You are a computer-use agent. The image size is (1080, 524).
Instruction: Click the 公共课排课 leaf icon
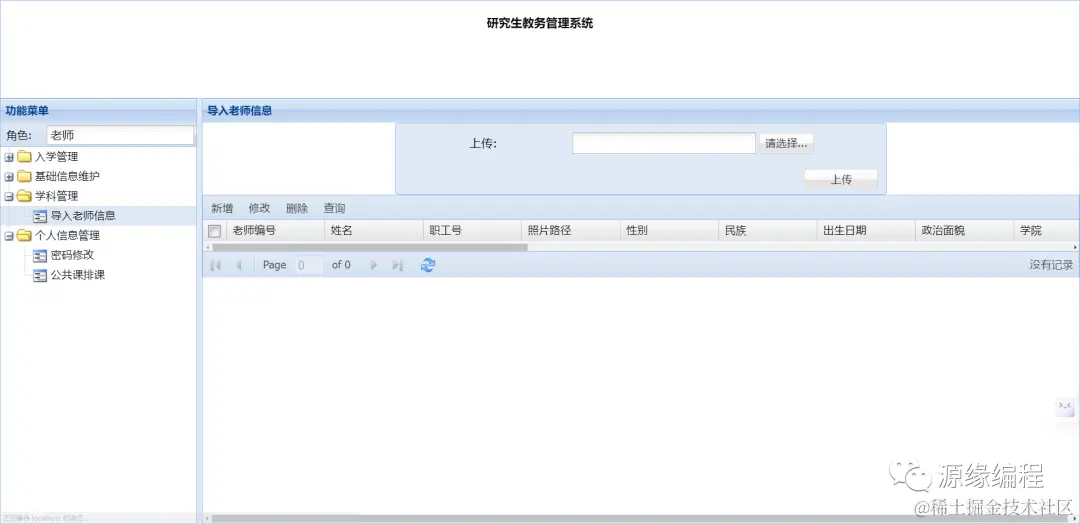pos(40,275)
